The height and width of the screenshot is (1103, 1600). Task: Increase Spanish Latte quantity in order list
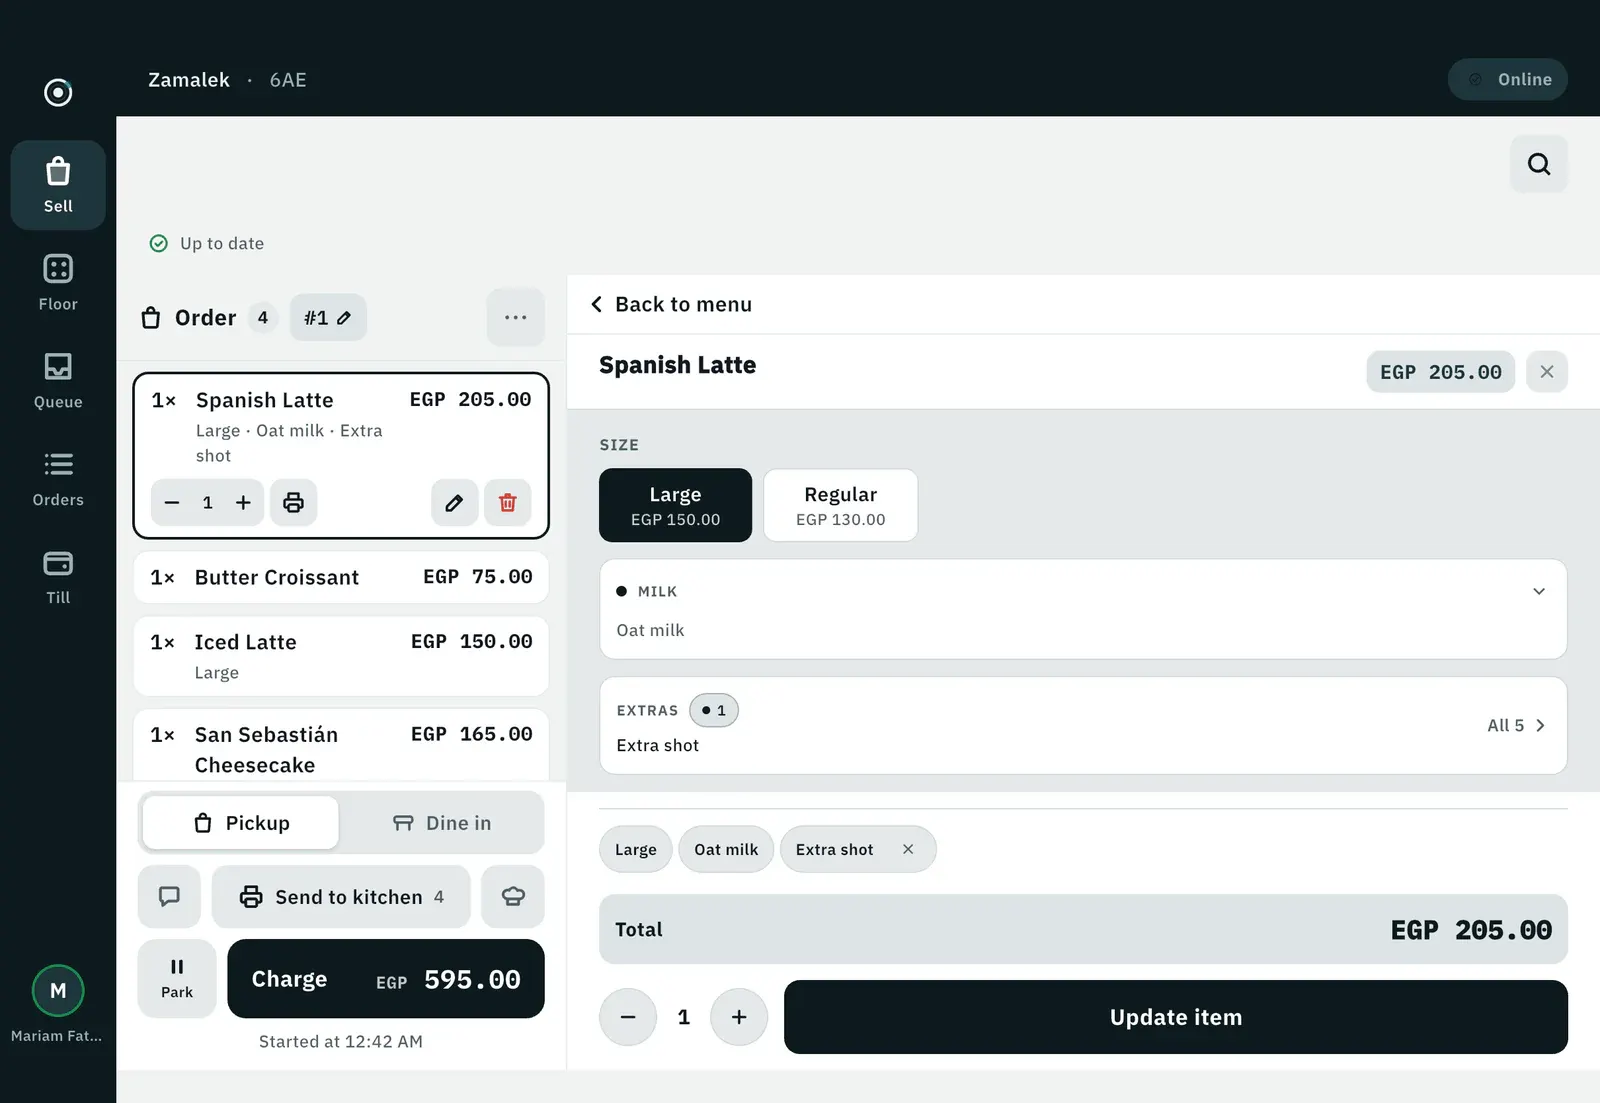243,502
